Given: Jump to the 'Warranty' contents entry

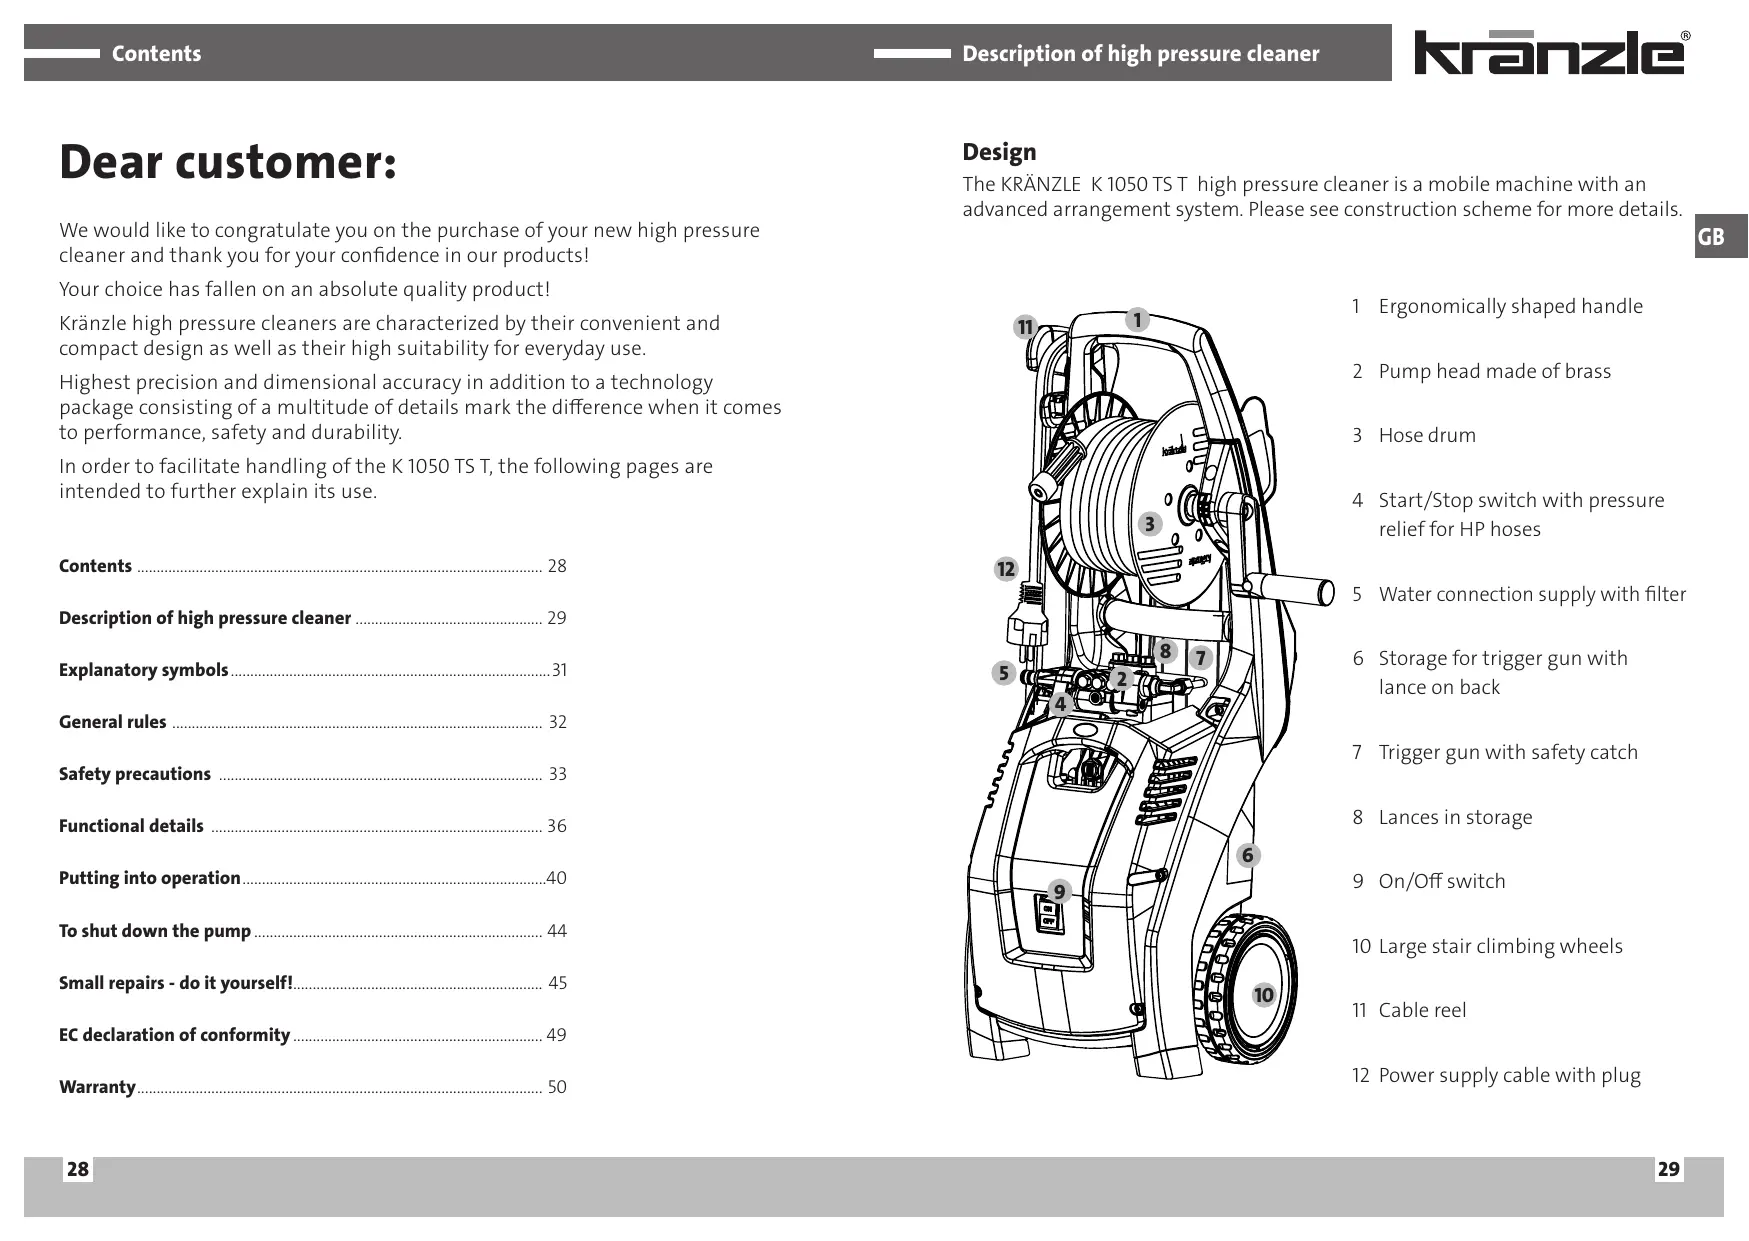Looking at the screenshot, I should coord(97,1087).
